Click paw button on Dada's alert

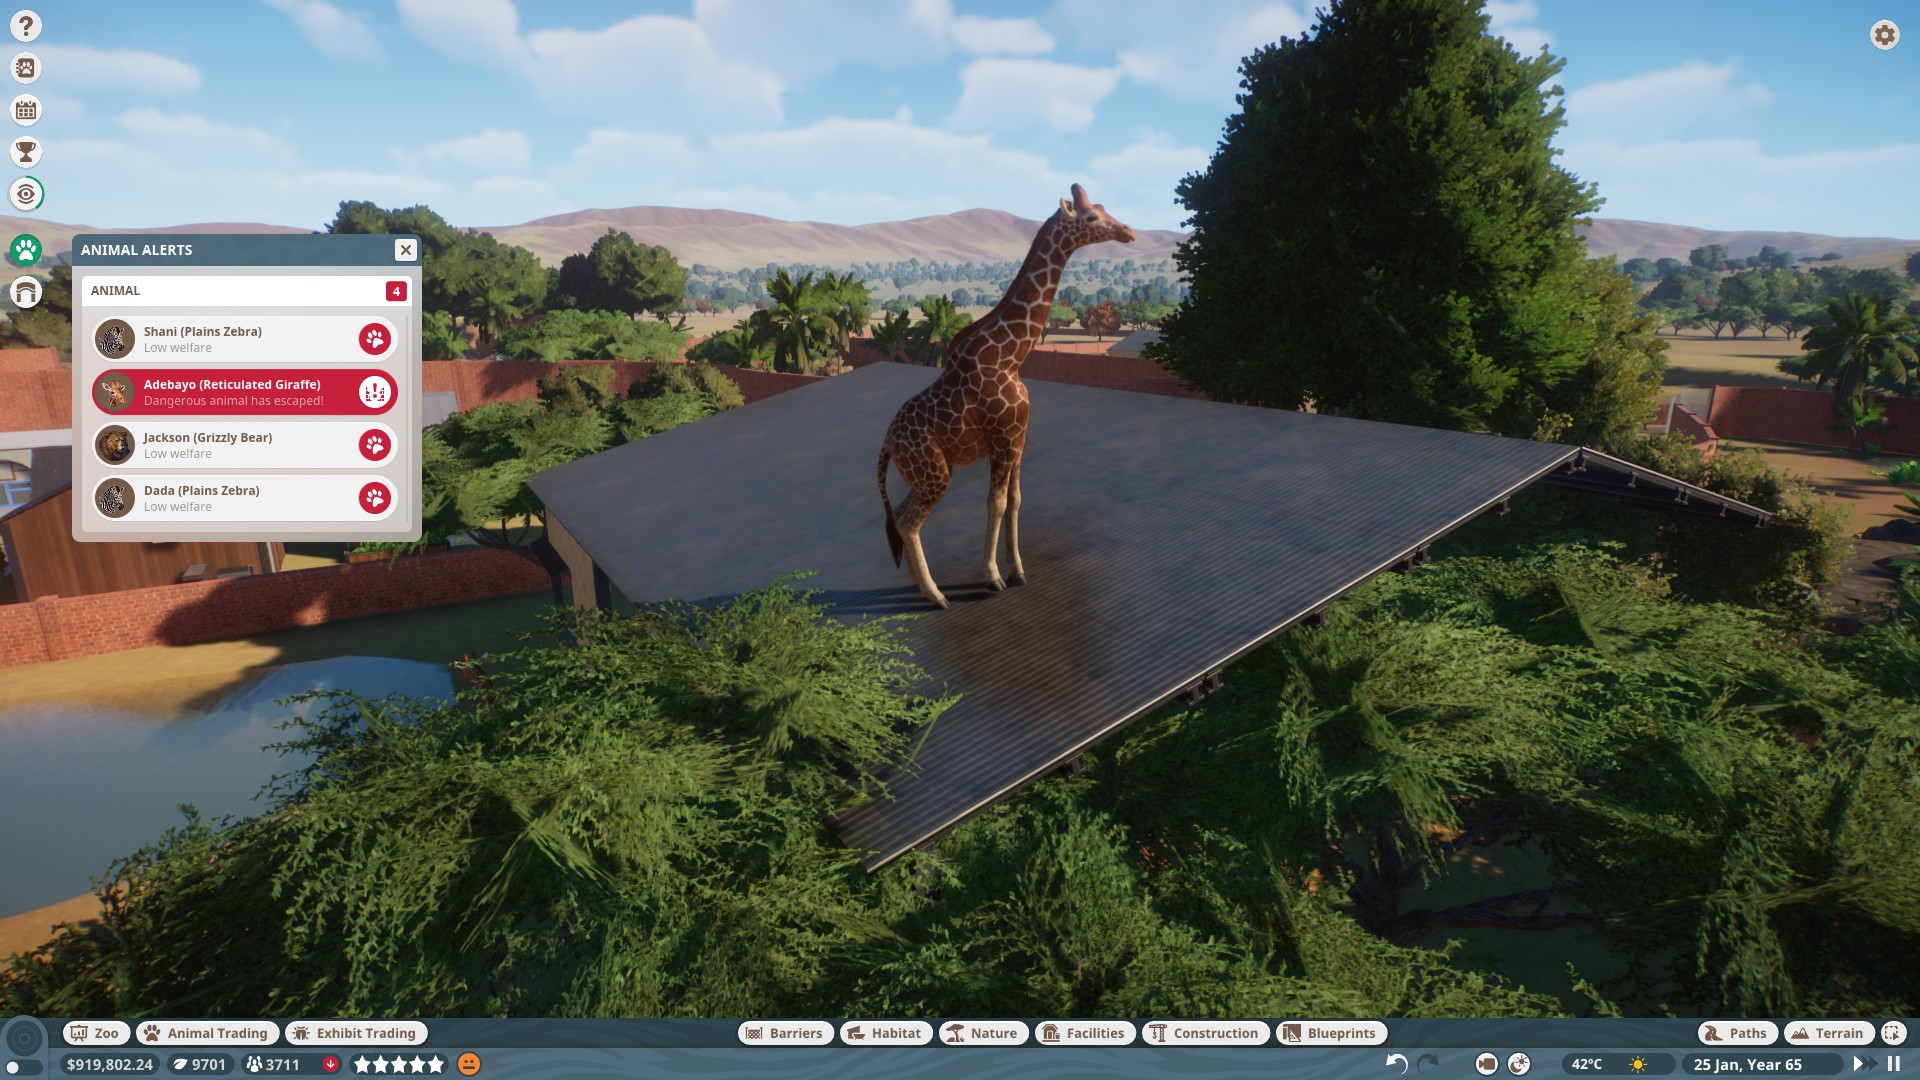tap(375, 498)
